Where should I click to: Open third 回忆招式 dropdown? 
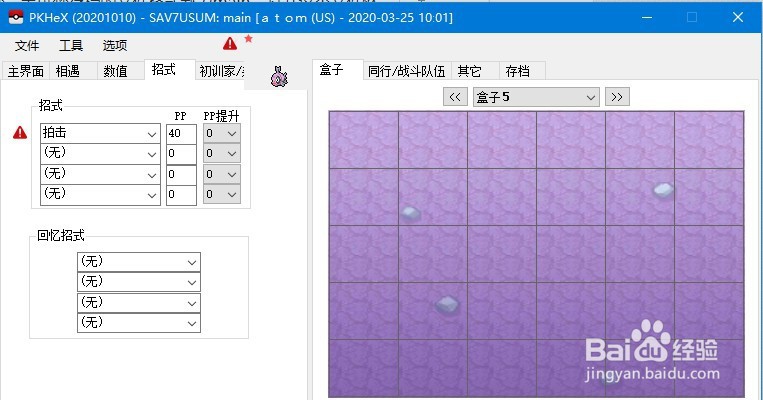pyautogui.click(x=139, y=303)
